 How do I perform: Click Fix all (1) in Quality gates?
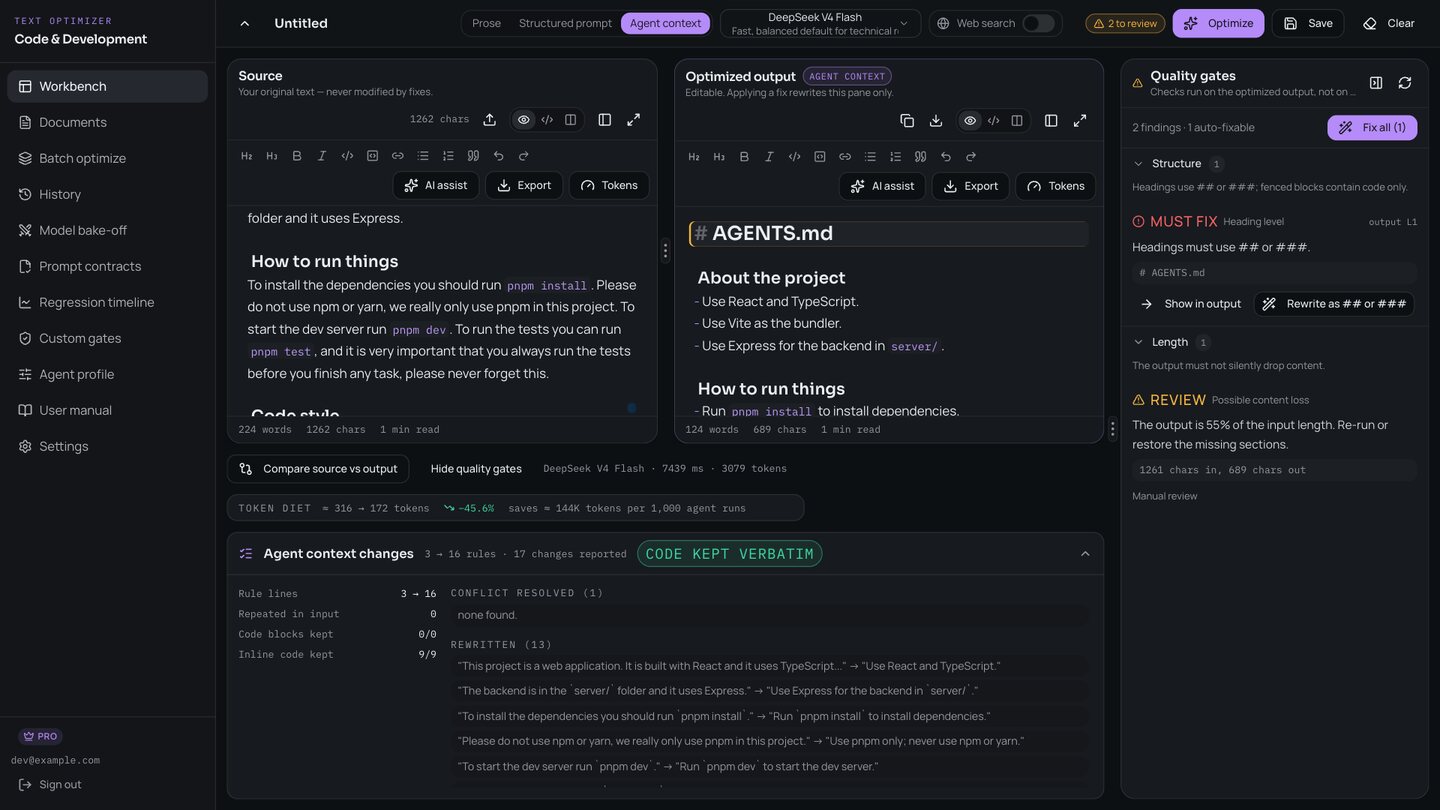tap(1372, 128)
